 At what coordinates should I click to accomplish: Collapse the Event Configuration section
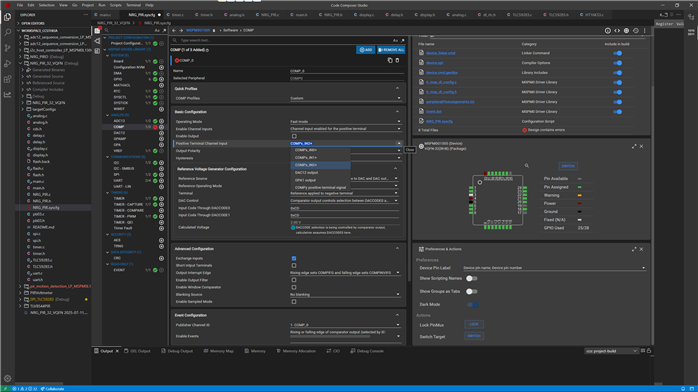coord(397,315)
